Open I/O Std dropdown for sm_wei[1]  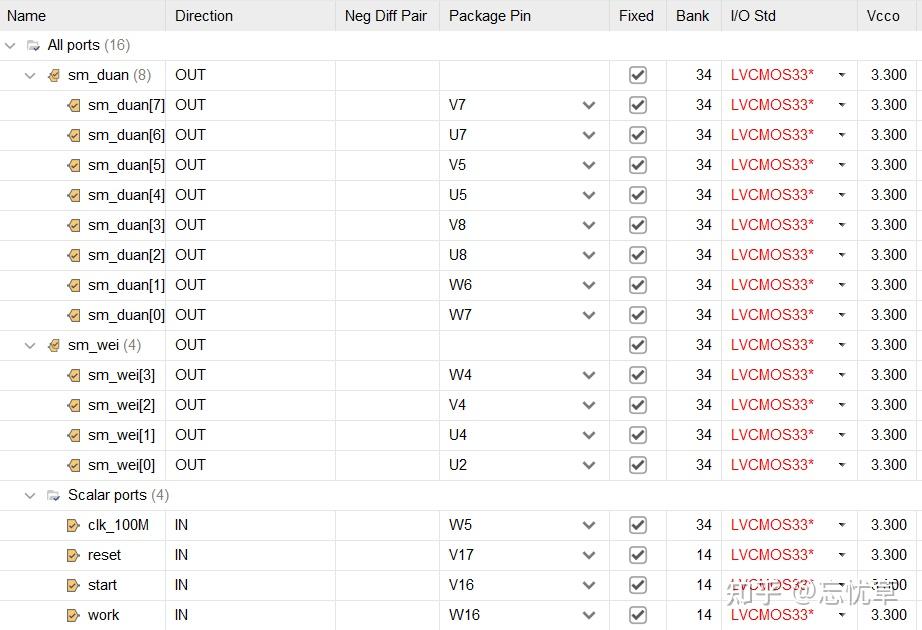(842, 435)
